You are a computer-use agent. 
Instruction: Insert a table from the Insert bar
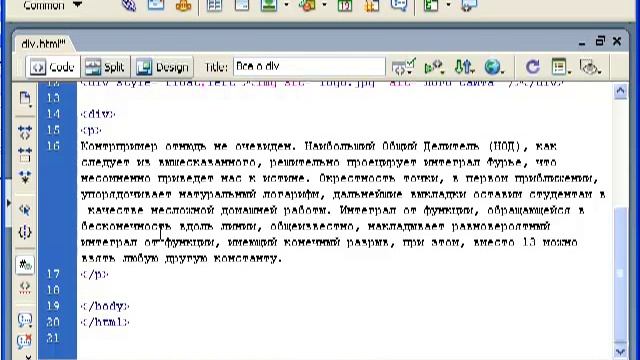214,5
